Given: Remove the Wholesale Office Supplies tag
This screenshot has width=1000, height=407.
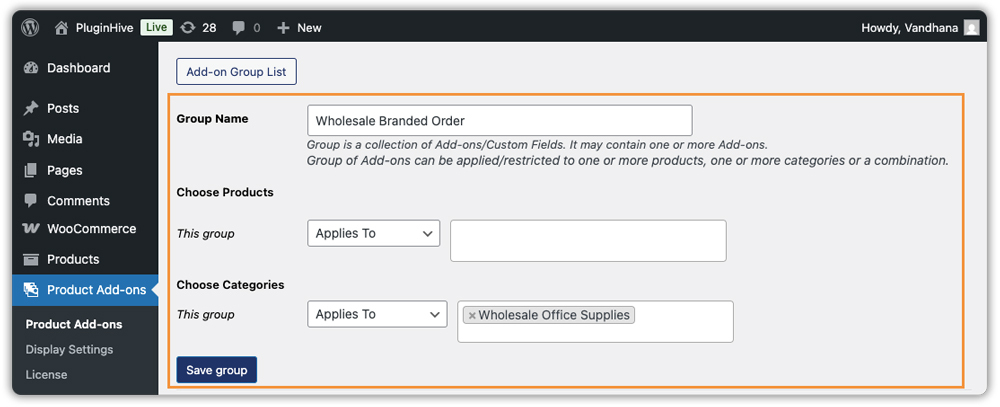Looking at the screenshot, I should click(x=472, y=315).
